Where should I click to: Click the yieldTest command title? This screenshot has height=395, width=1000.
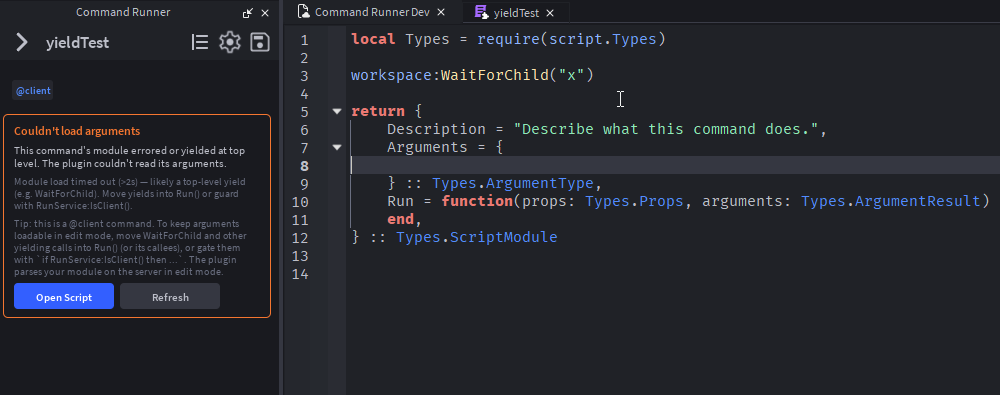pos(78,43)
